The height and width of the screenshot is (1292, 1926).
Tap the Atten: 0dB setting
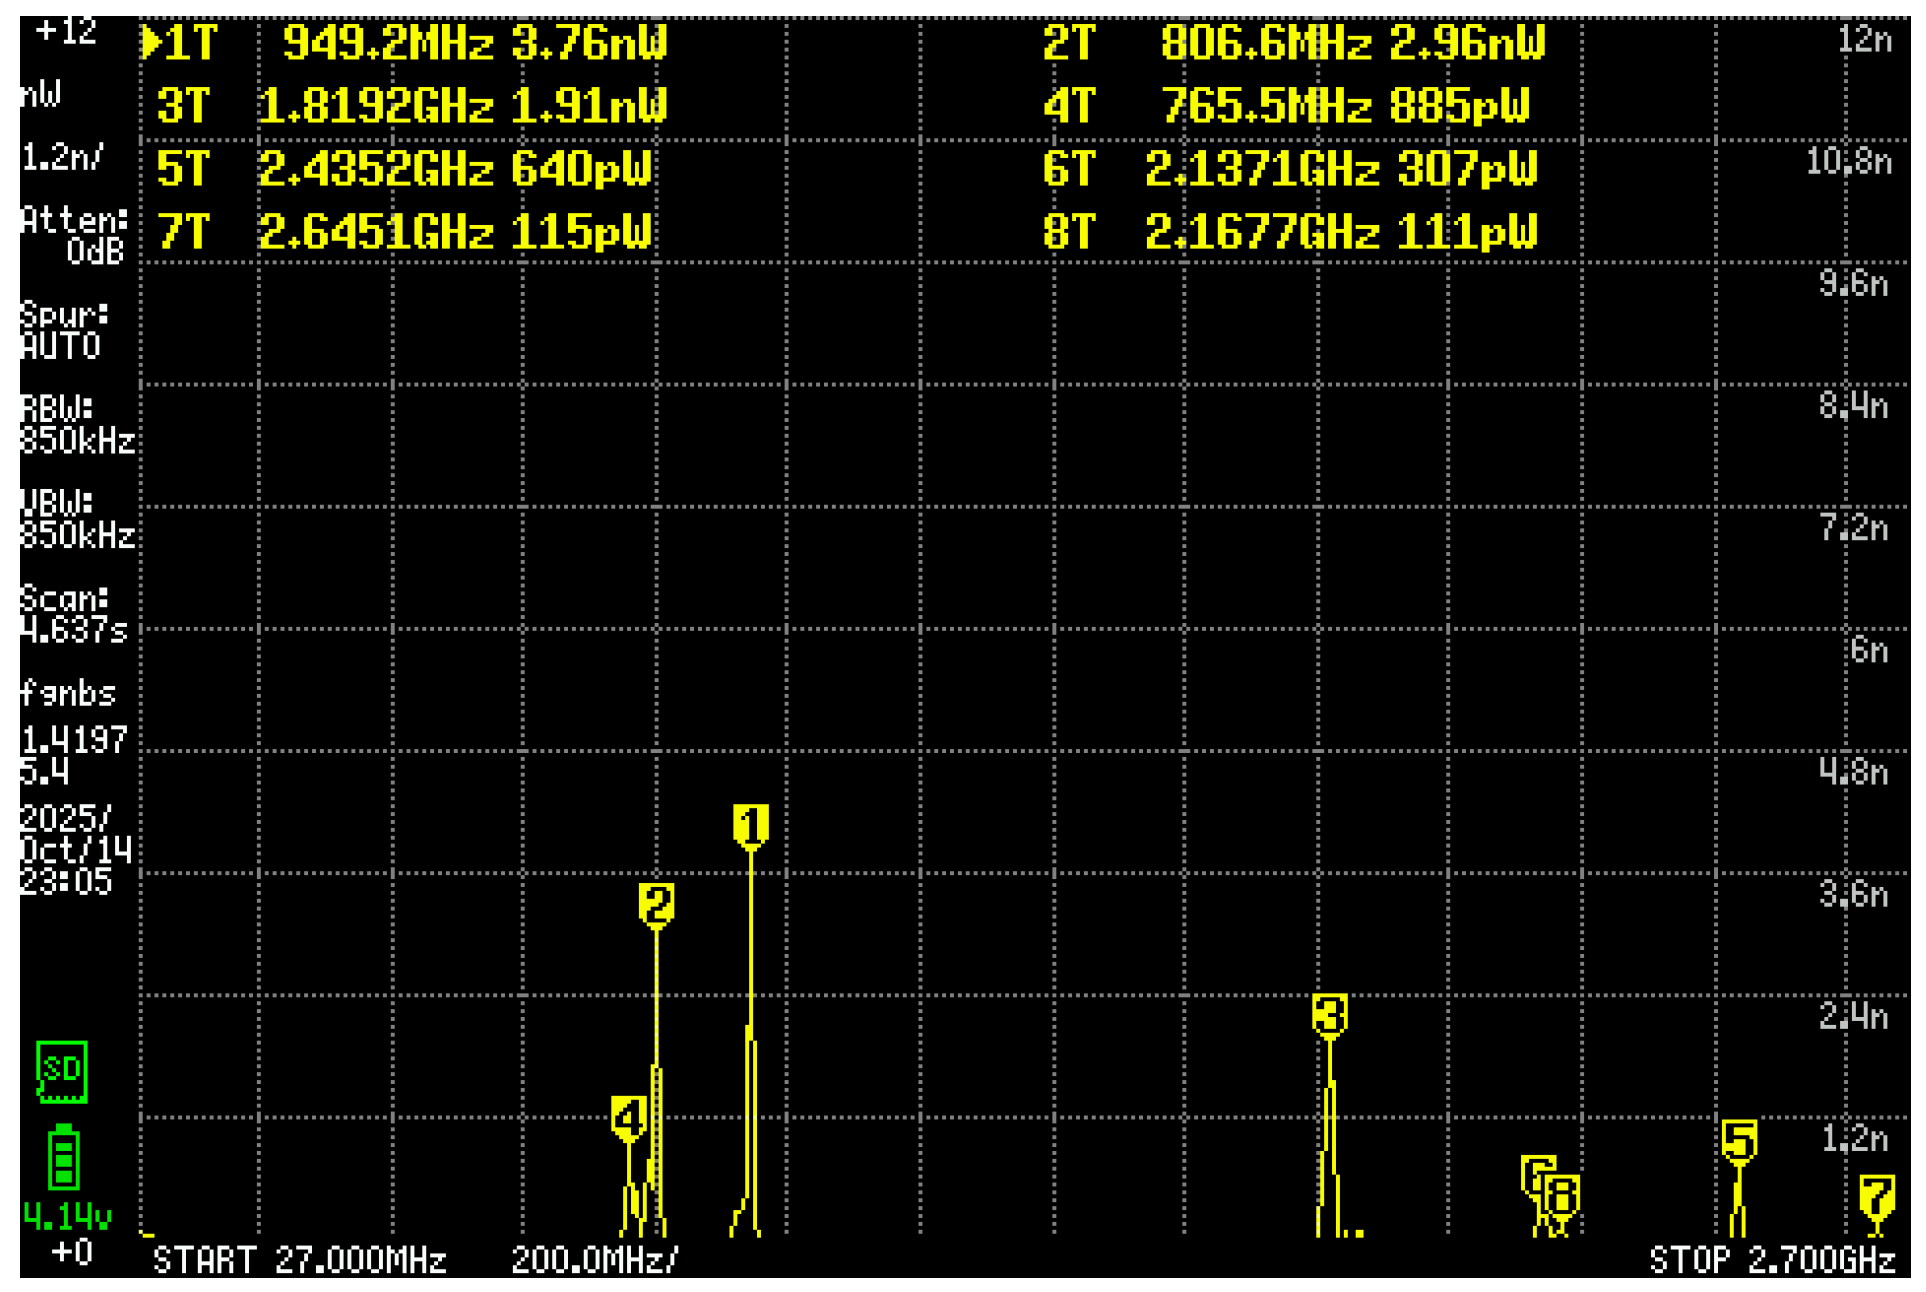point(76,235)
